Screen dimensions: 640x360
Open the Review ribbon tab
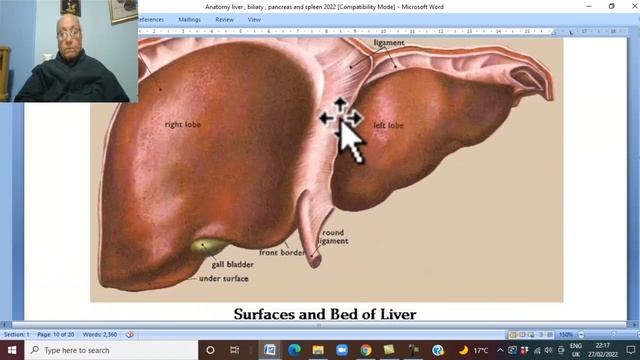pos(224,20)
